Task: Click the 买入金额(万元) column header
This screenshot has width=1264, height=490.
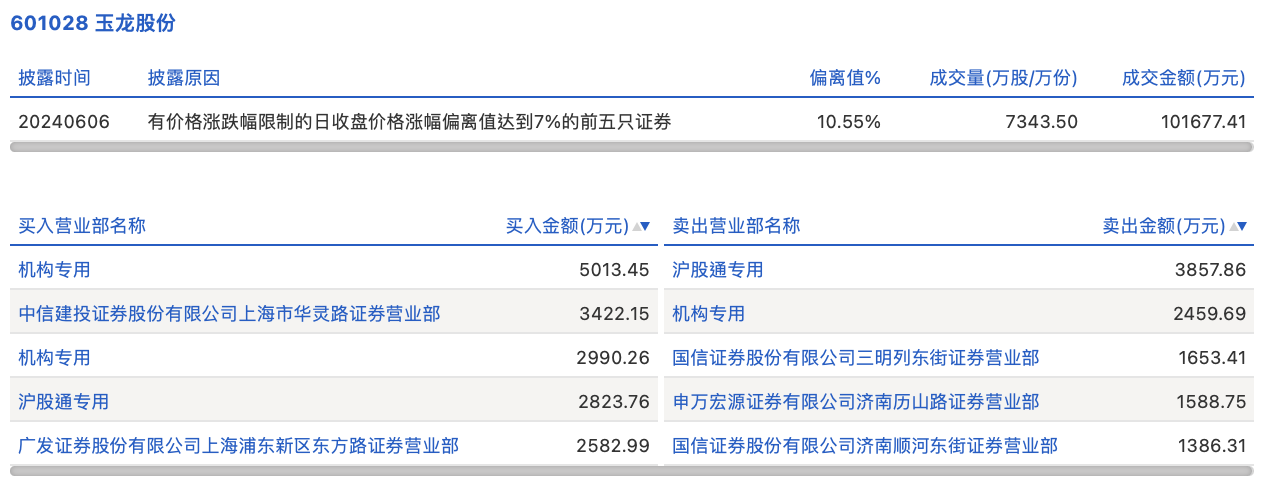Action: click(567, 226)
